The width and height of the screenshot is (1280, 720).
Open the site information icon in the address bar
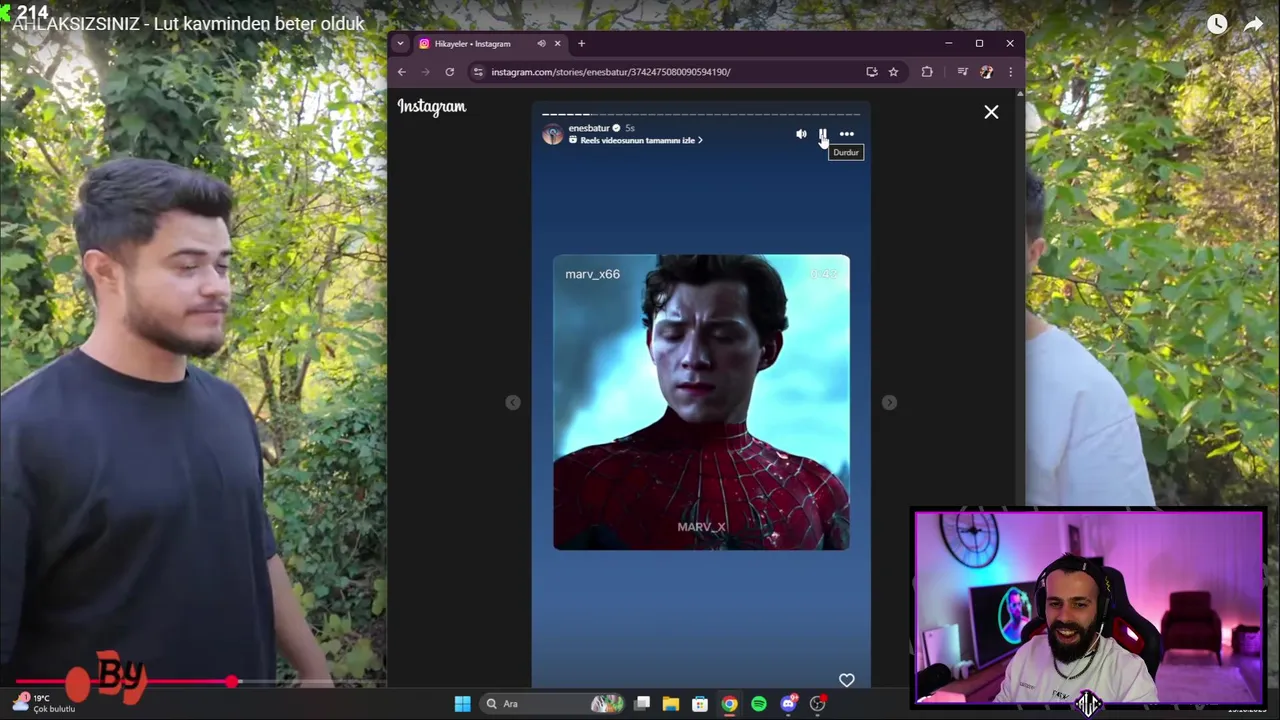click(478, 72)
